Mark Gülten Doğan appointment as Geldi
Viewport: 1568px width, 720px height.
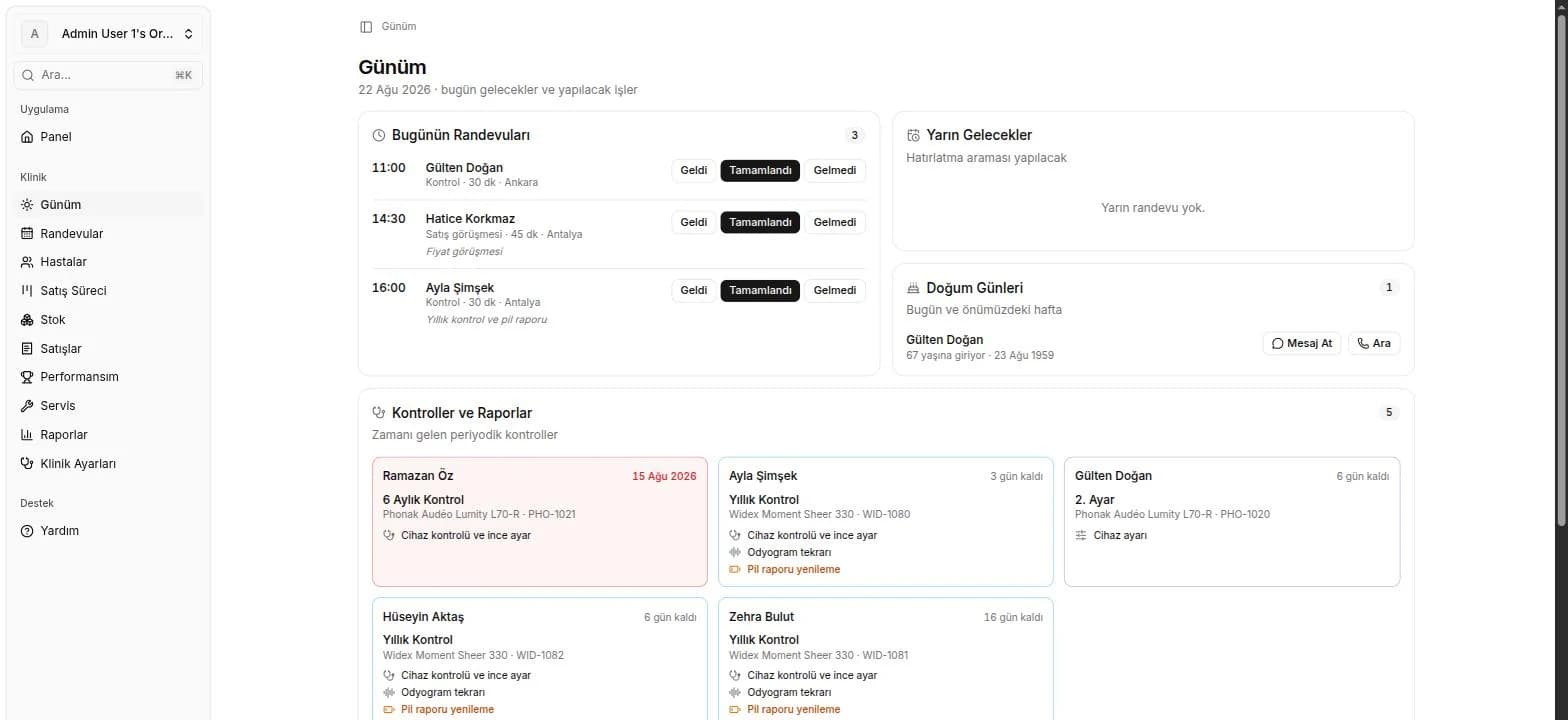coord(694,171)
